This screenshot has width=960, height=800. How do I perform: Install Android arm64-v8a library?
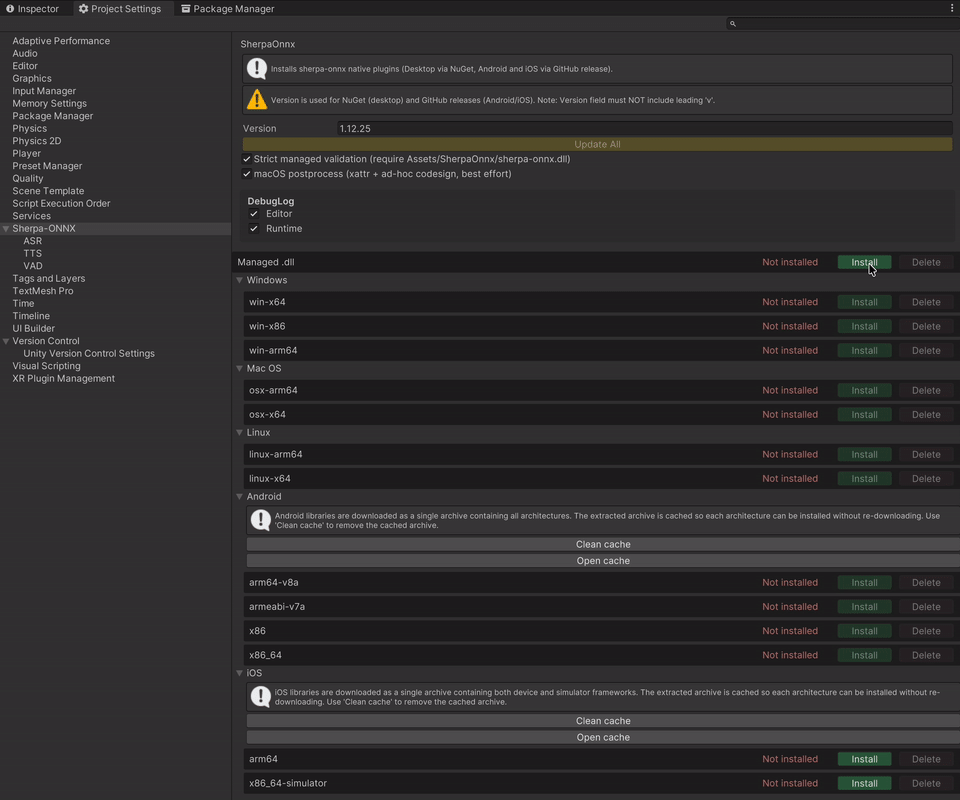[864, 583]
